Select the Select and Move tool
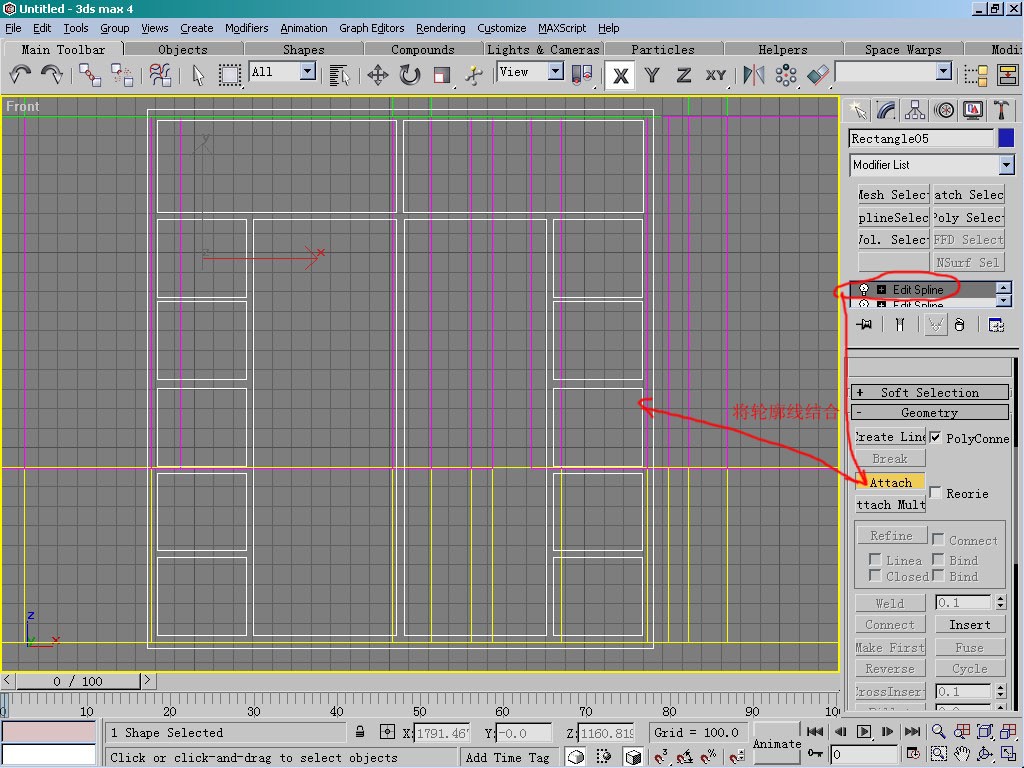This screenshot has width=1024, height=768. [x=378, y=74]
